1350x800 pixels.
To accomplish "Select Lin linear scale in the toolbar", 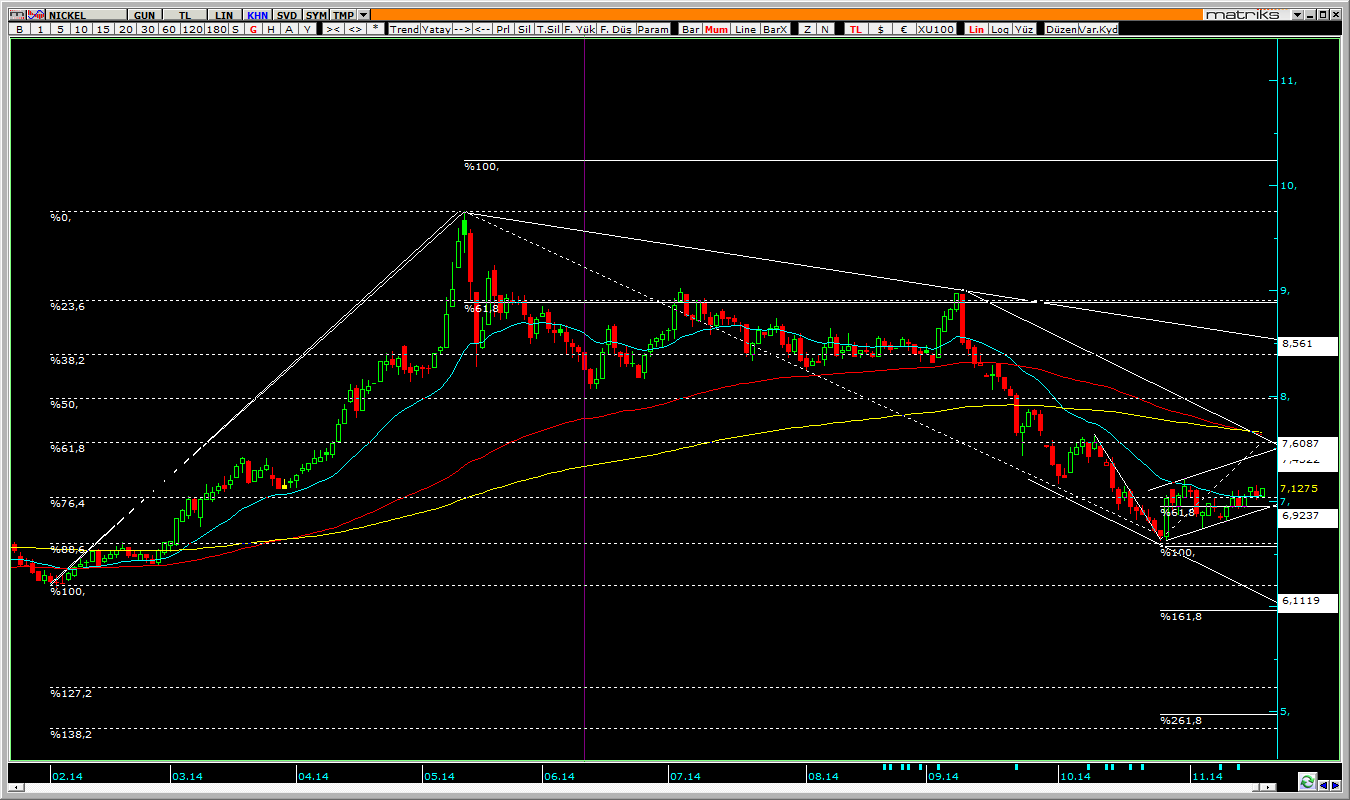I will coord(976,29).
